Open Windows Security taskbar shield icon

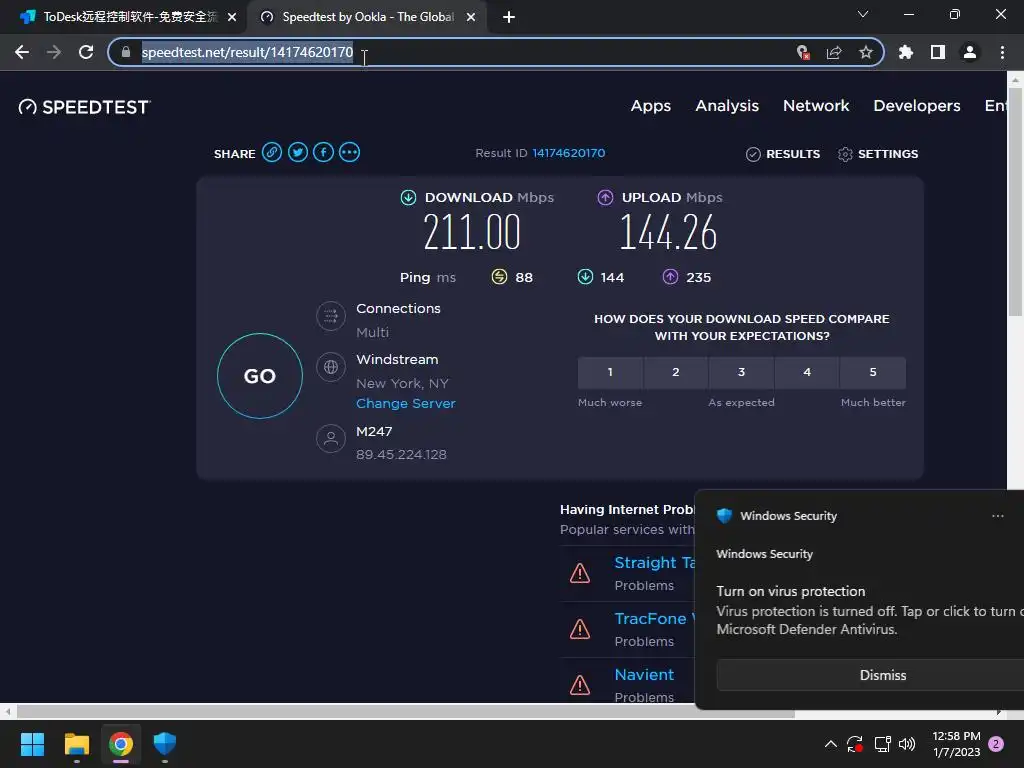point(165,744)
